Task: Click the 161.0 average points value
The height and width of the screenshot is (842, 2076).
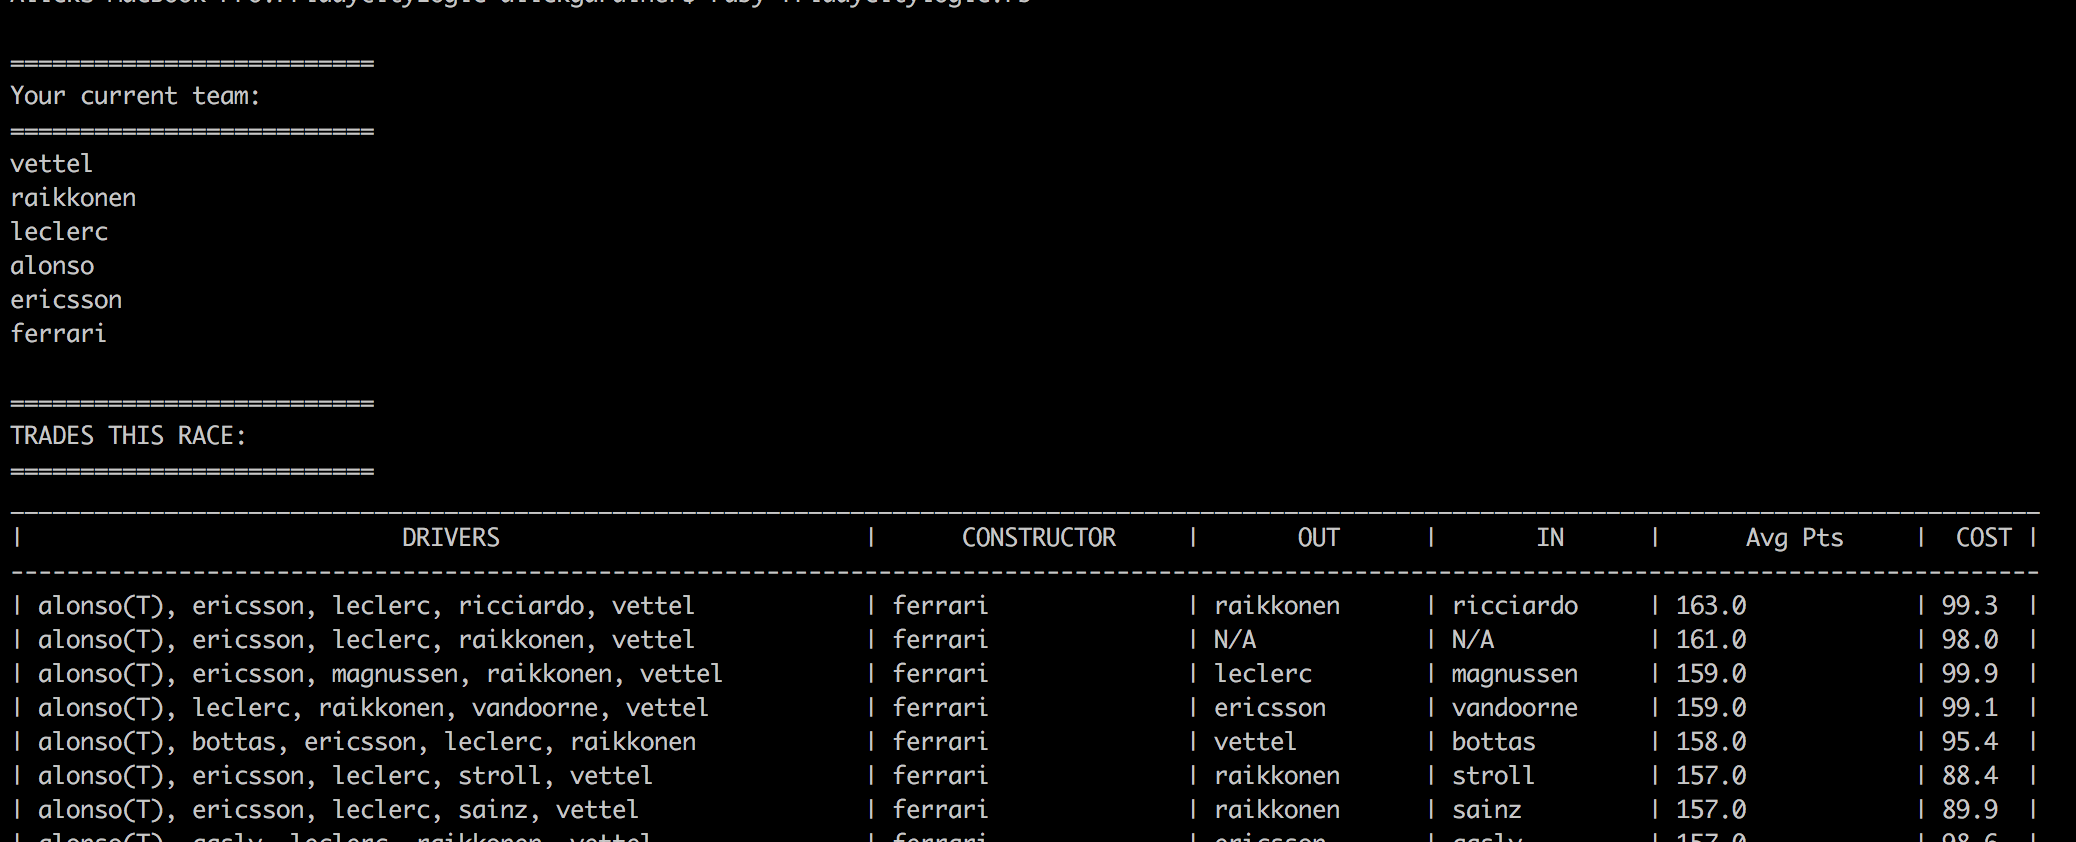Action: tap(1711, 640)
